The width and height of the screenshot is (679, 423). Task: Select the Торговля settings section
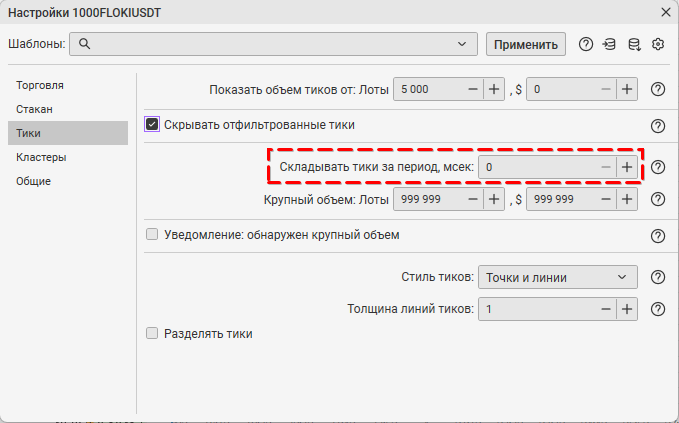pos(40,84)
